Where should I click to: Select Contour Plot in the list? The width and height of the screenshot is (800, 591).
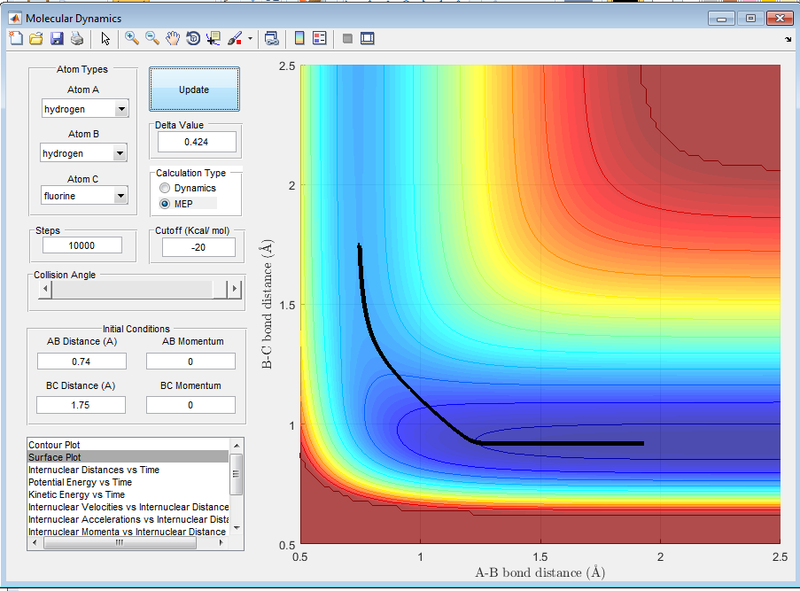[x=54, y=445]
